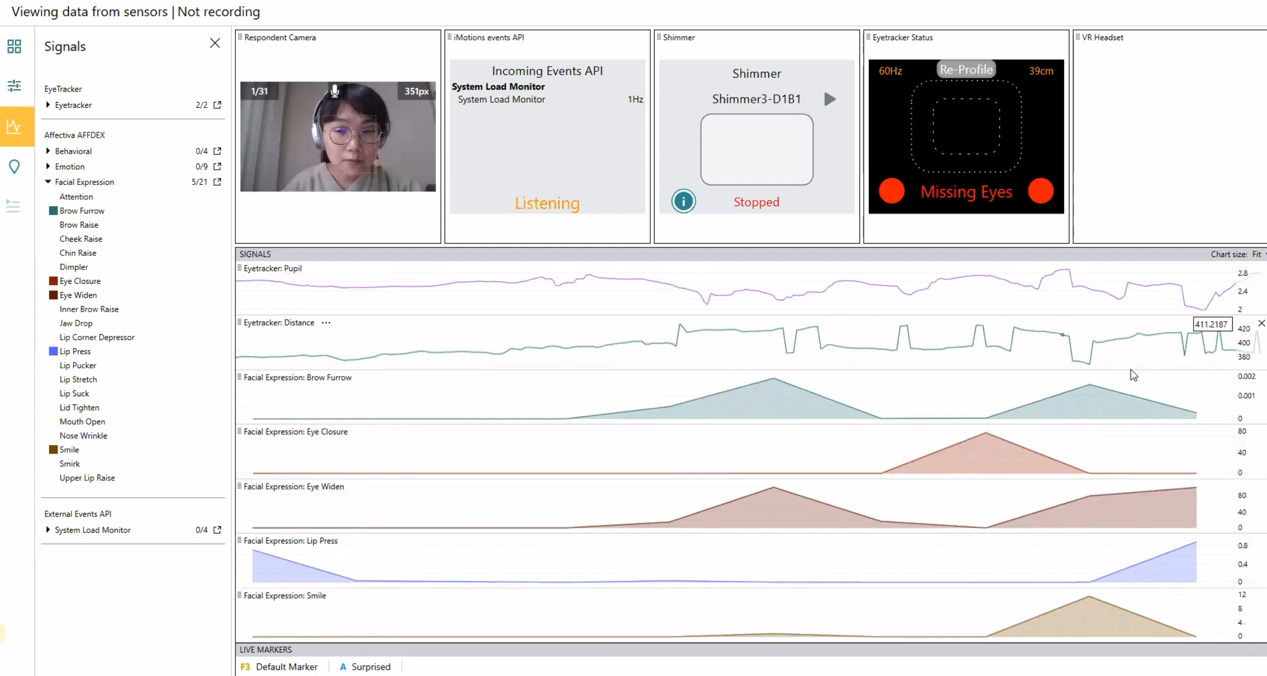The height and width of the screenshot is (676, 1267).
Task: Open the location marker pin icon
Action: (14, 167)
